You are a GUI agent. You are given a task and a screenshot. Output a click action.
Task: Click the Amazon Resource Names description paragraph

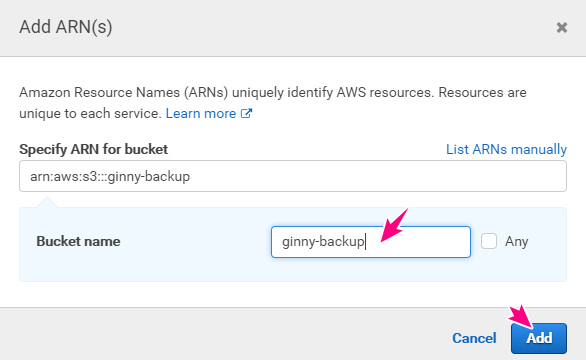pos(273,103)
